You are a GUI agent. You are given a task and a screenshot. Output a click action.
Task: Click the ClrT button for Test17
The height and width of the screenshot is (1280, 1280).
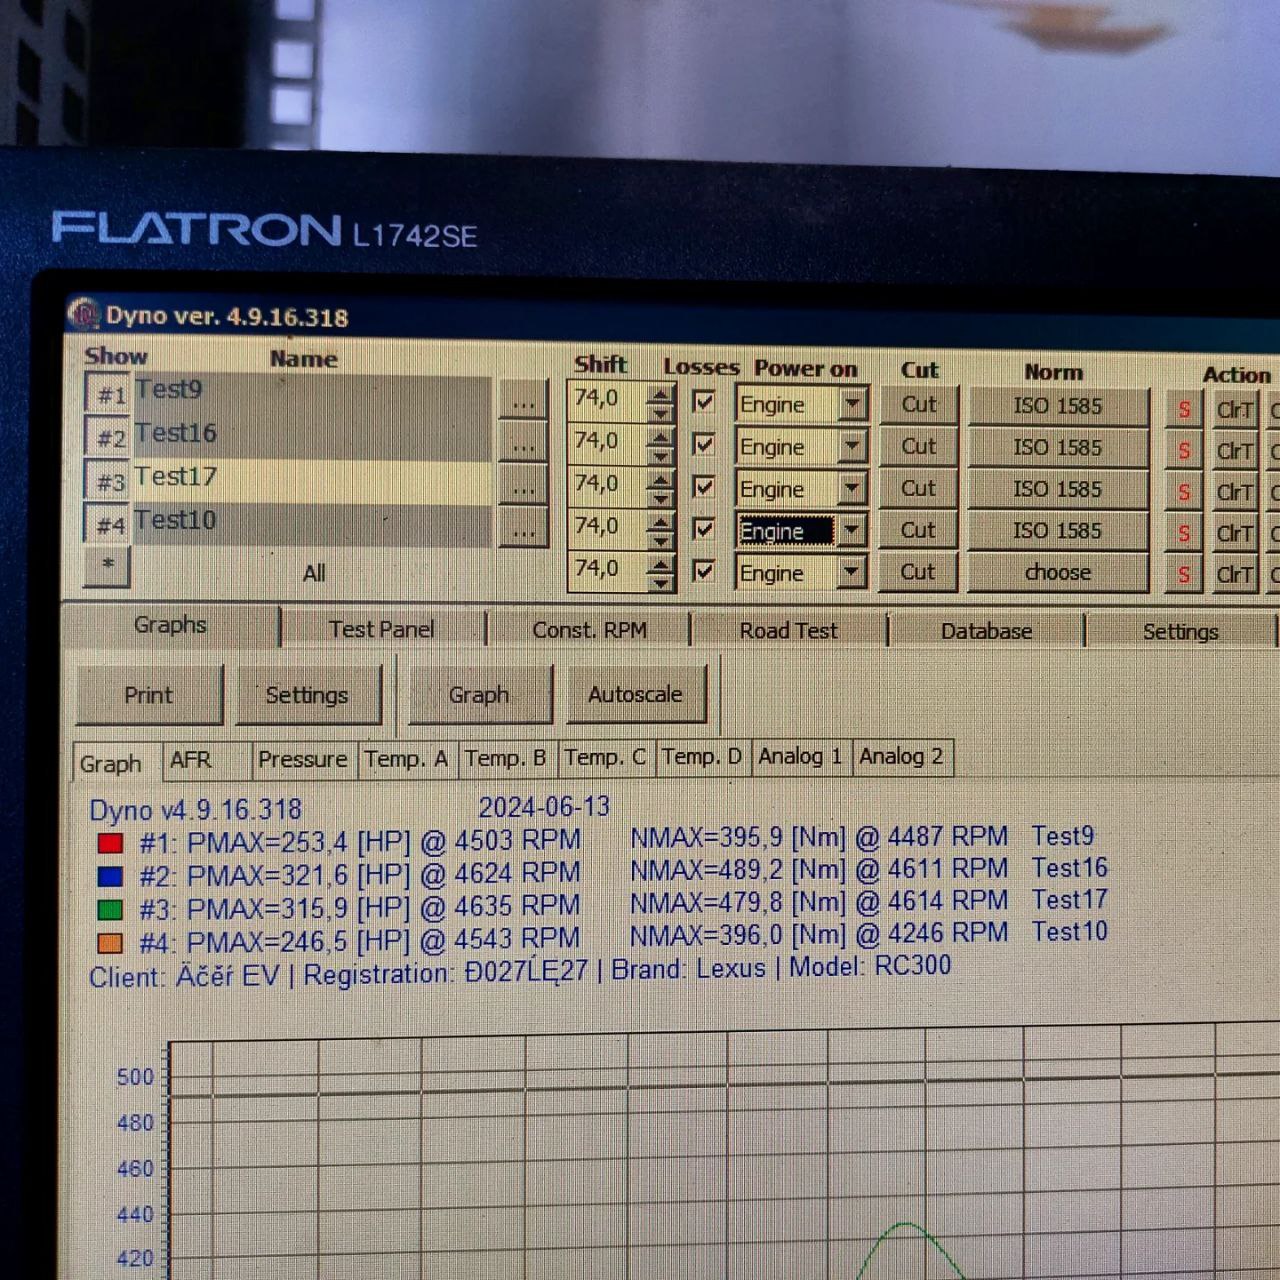point(1234,492)
